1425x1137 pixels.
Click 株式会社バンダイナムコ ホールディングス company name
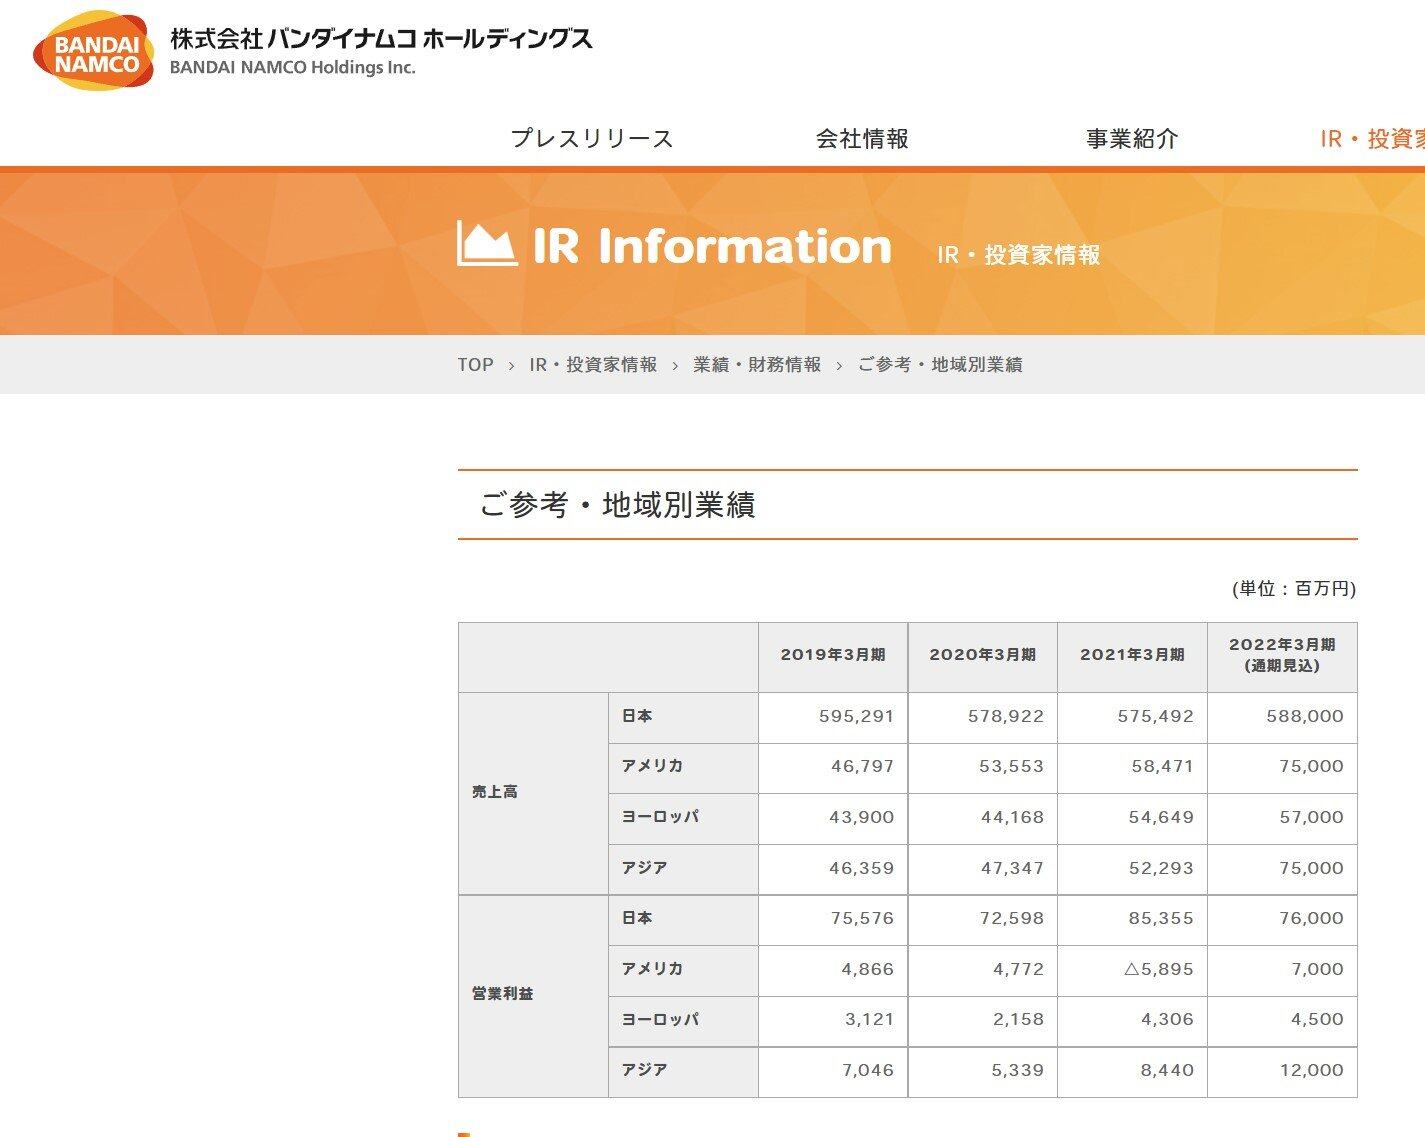click(x=381, y=39)
